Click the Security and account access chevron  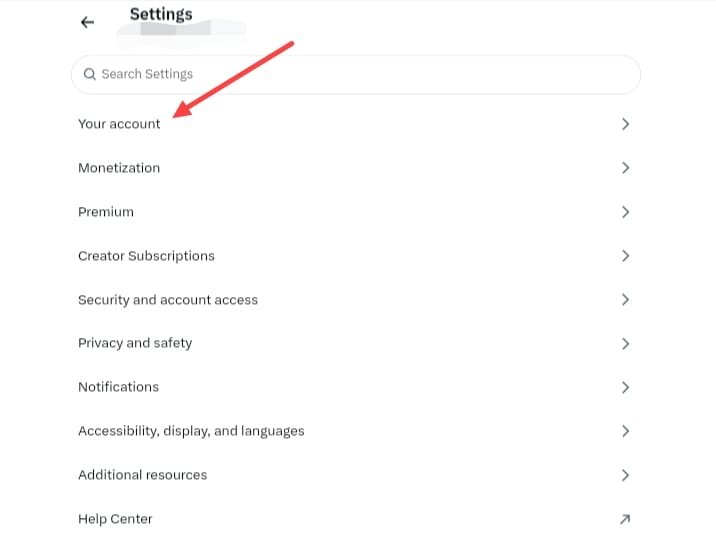626,300
